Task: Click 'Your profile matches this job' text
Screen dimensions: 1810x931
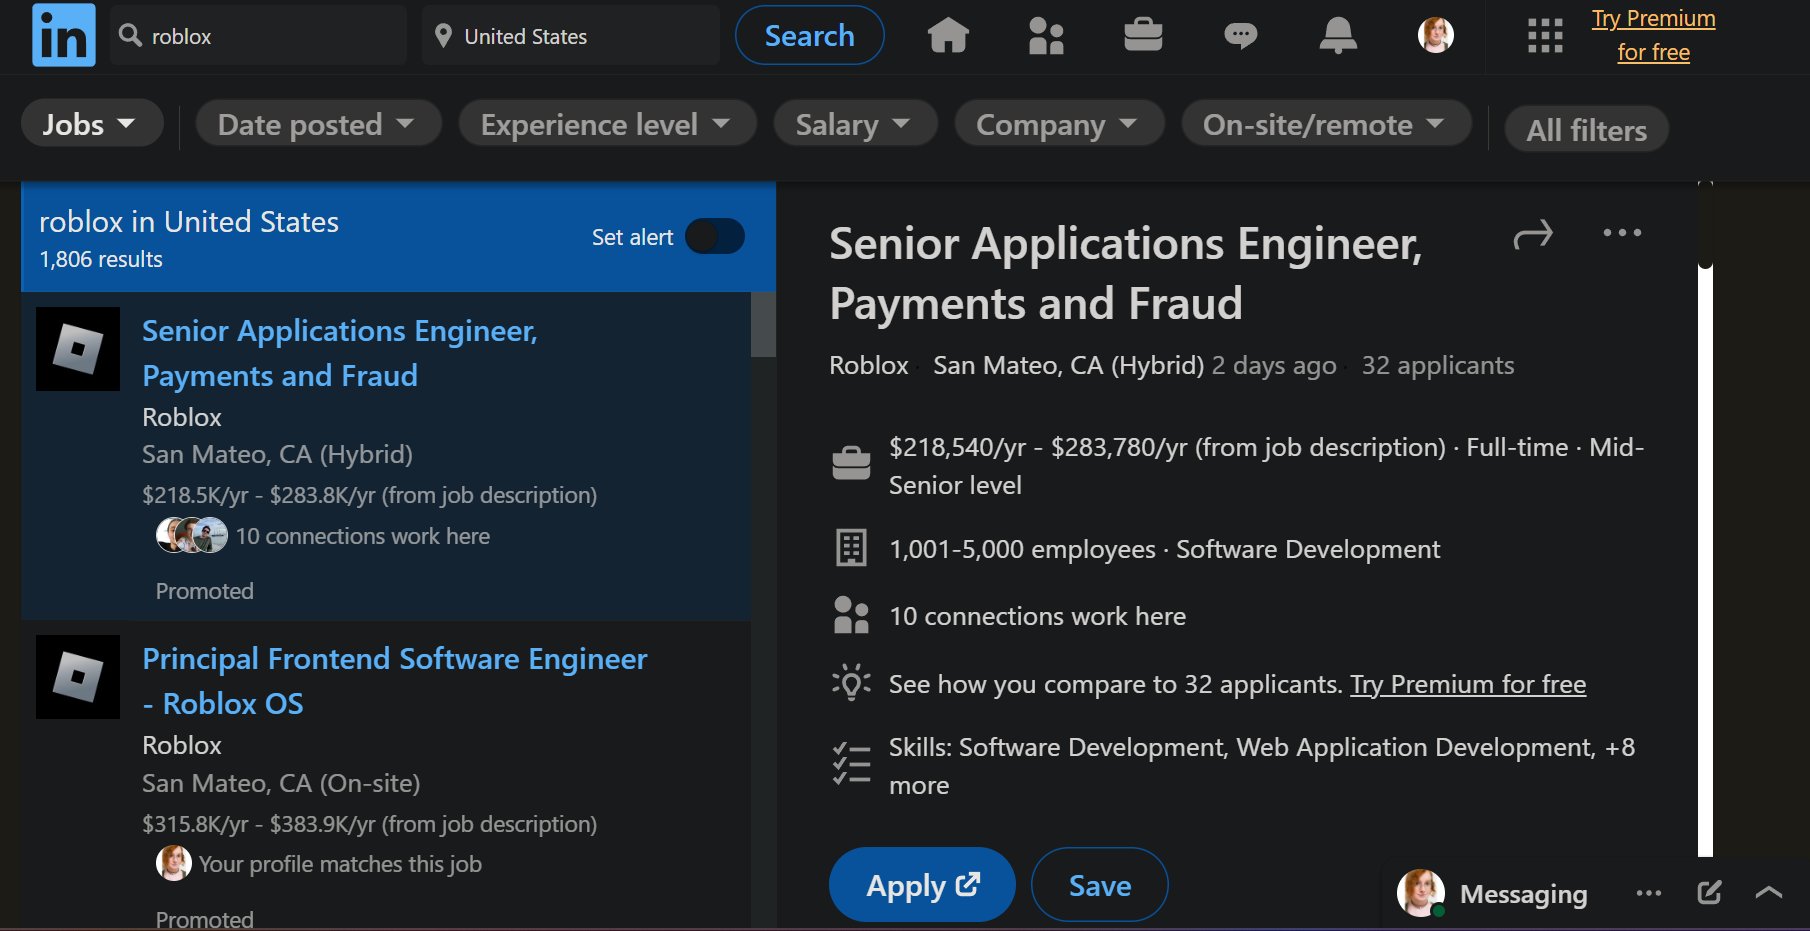Action: pos(340,864)
